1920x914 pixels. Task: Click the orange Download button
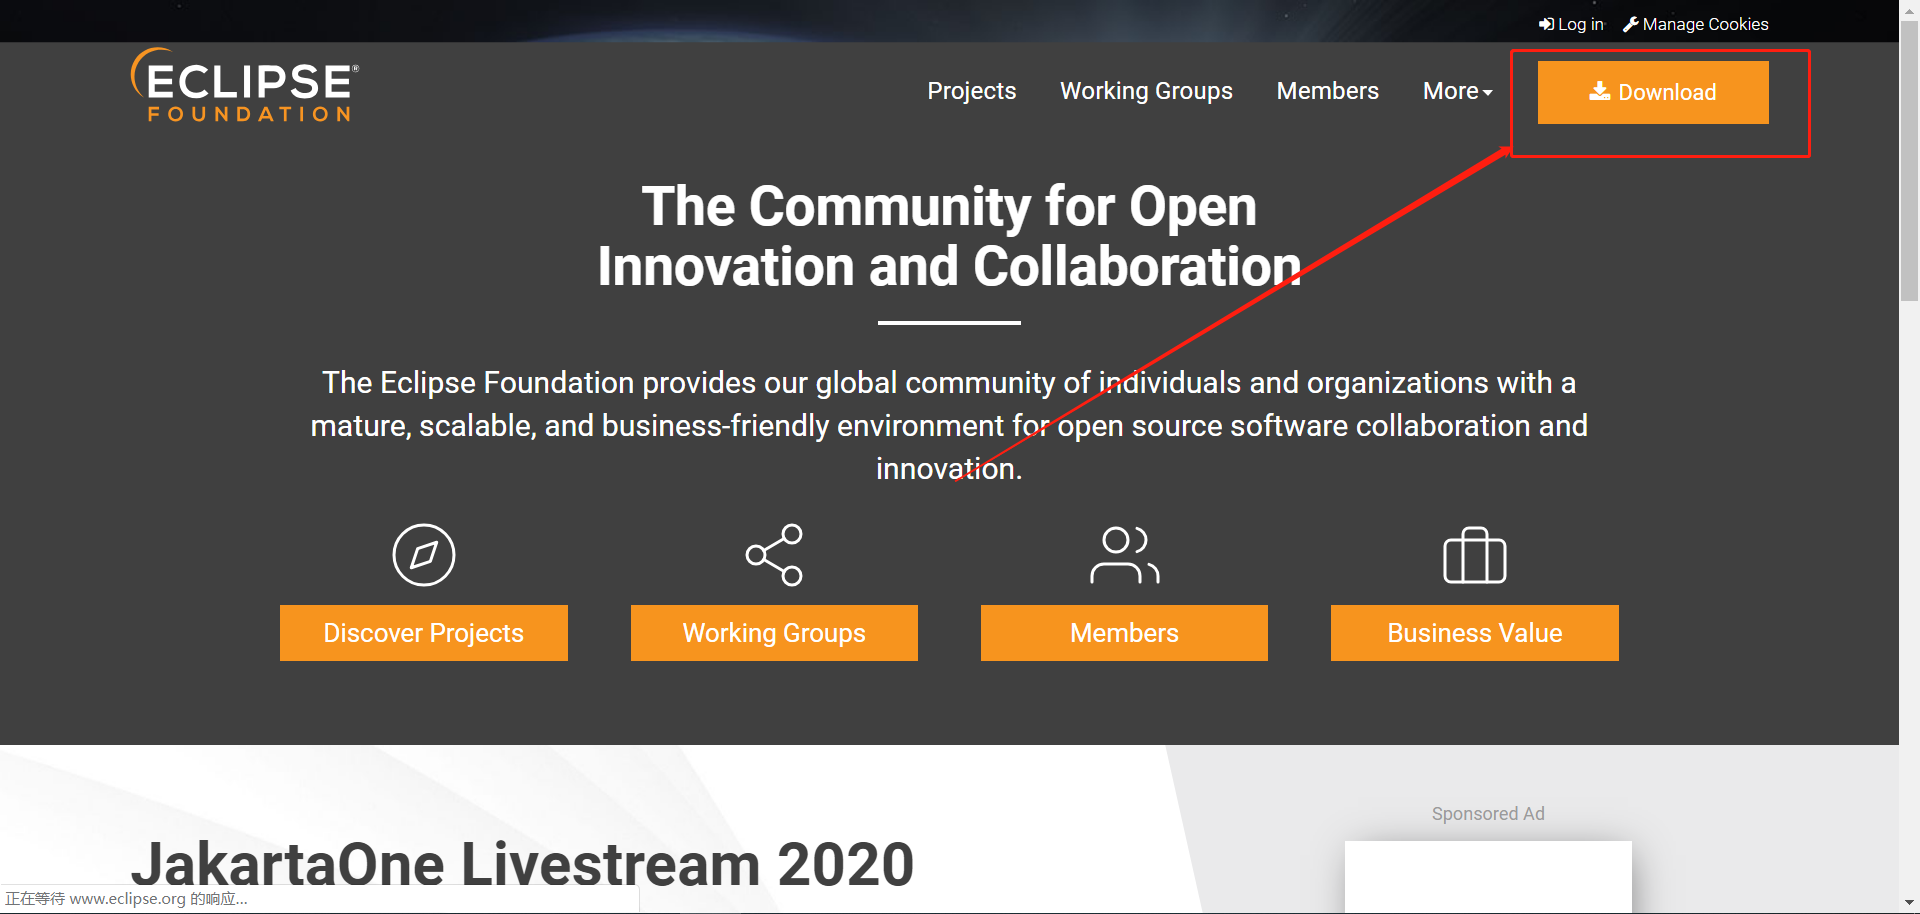(x=1653, y=92)
